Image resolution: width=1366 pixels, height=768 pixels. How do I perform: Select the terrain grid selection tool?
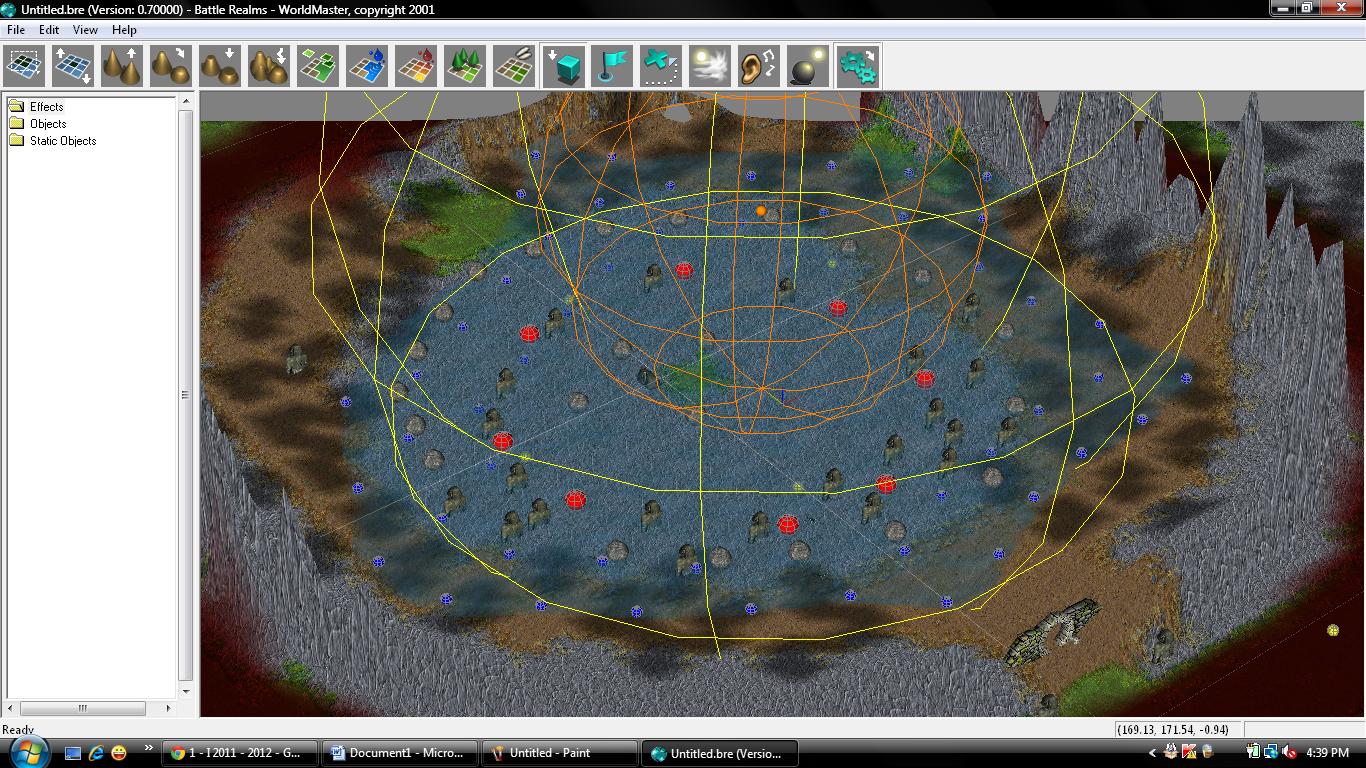click(25, 66)
